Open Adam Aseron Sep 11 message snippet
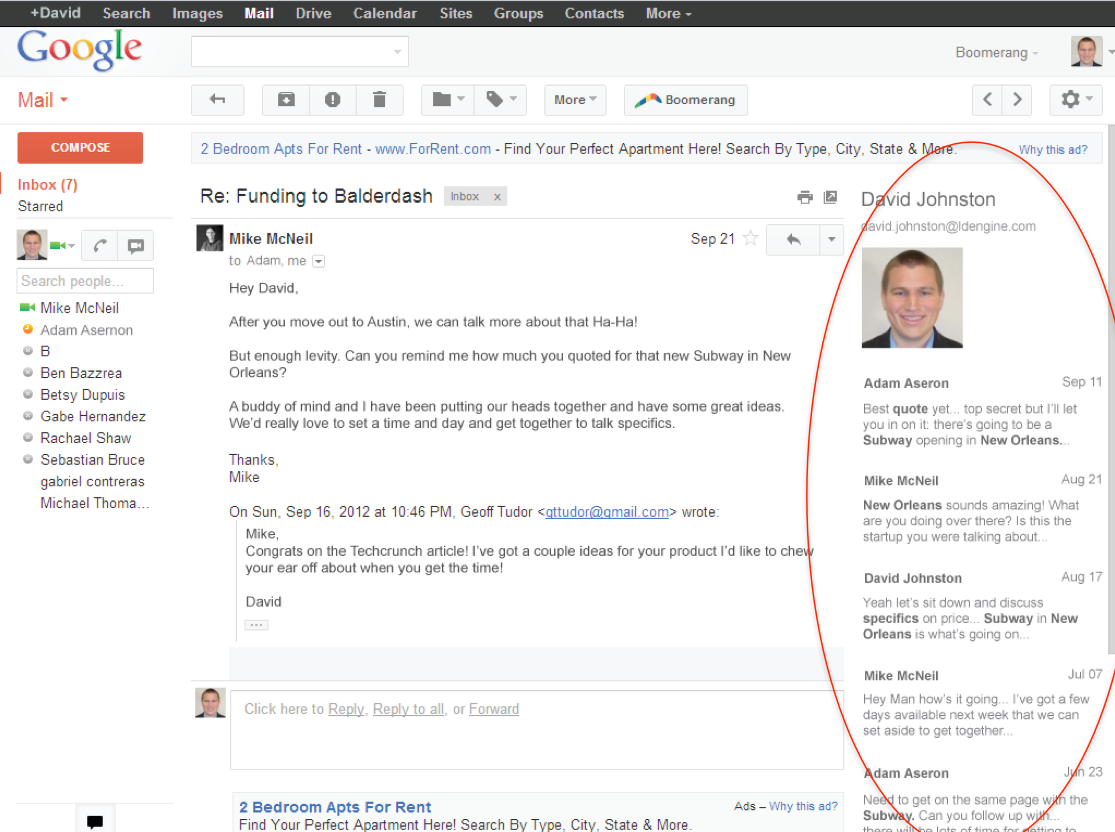 coord(982,411)
